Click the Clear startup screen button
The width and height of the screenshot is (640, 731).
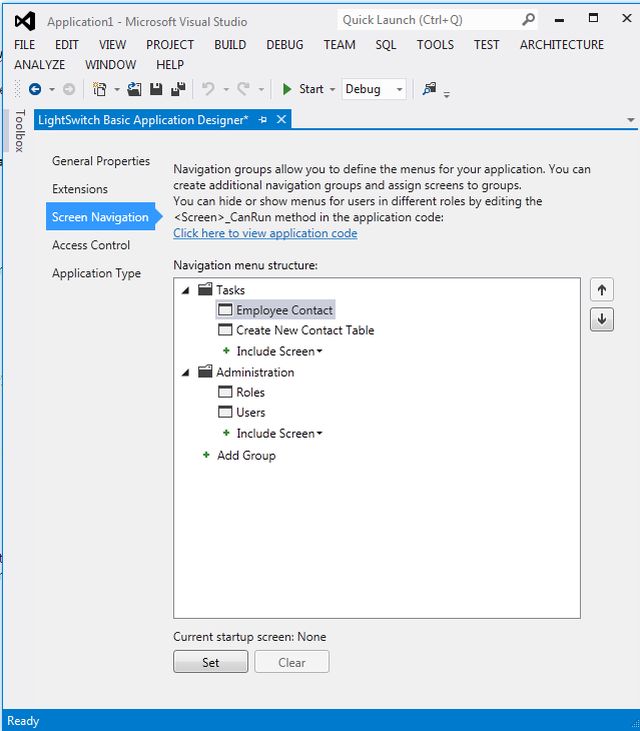[x=292, y=662]
